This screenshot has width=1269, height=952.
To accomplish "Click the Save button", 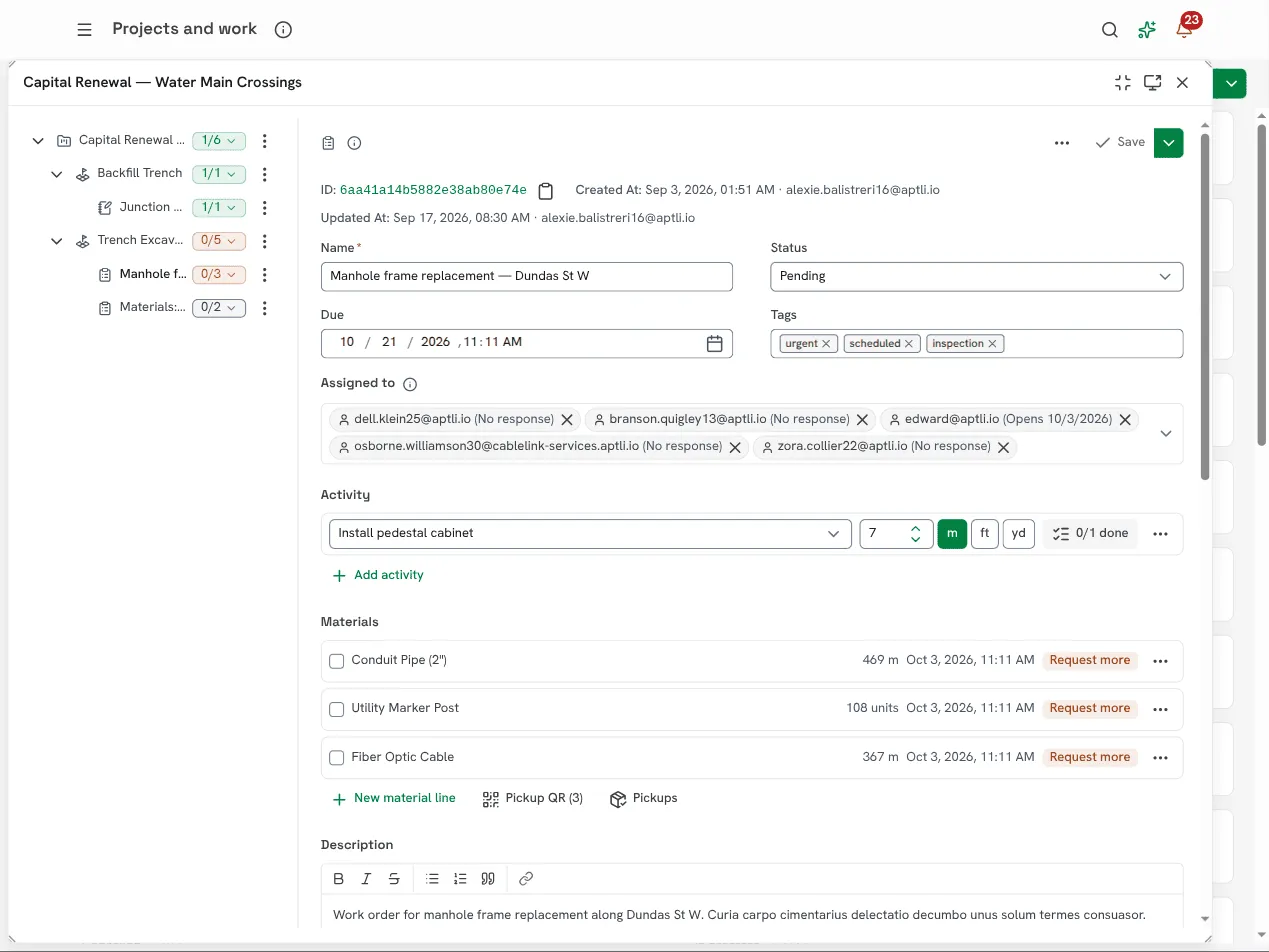I will 1120,143.
